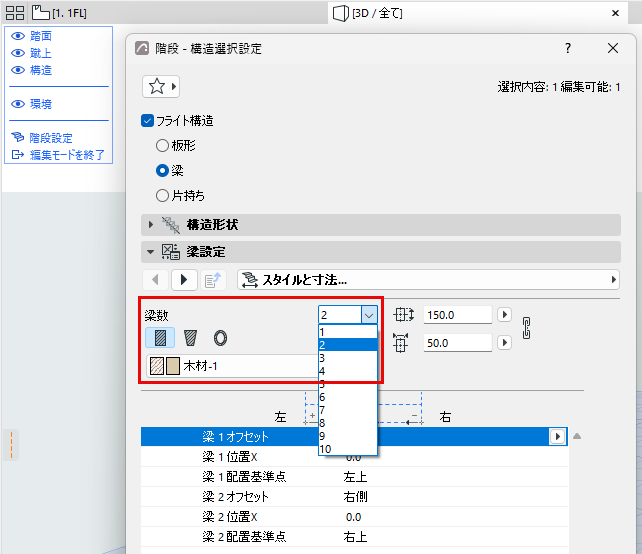Open arrow next to the 150.0 field
The width and height of the screenshot is (642, 554).
point(504,315)
